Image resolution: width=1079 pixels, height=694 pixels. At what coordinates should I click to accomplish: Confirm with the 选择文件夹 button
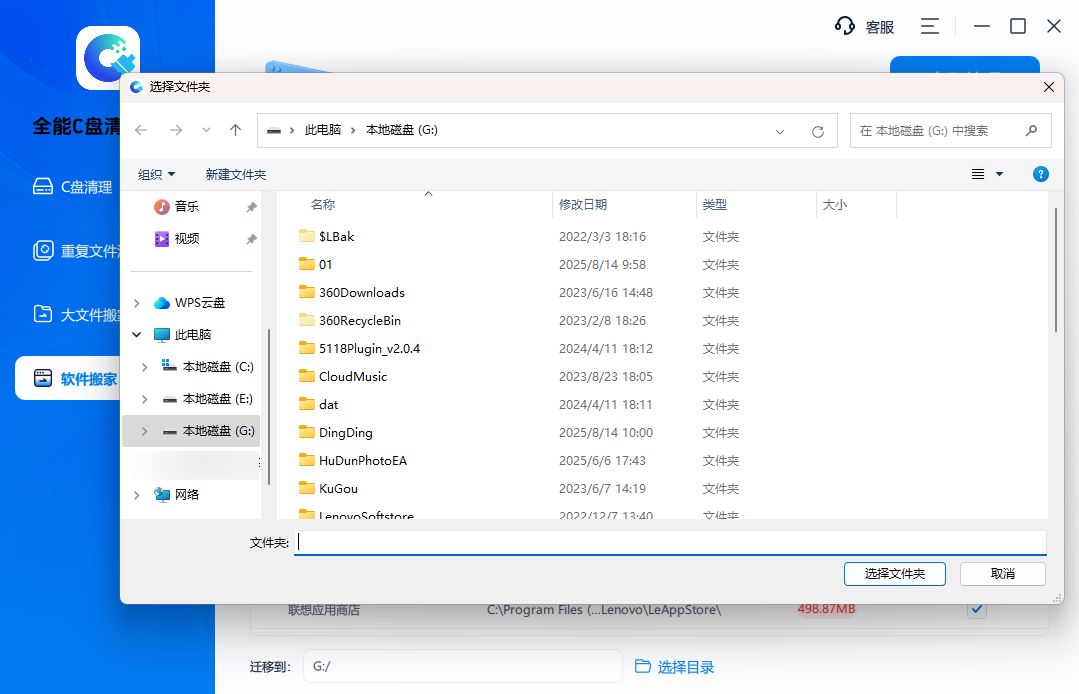click(894, 574)
